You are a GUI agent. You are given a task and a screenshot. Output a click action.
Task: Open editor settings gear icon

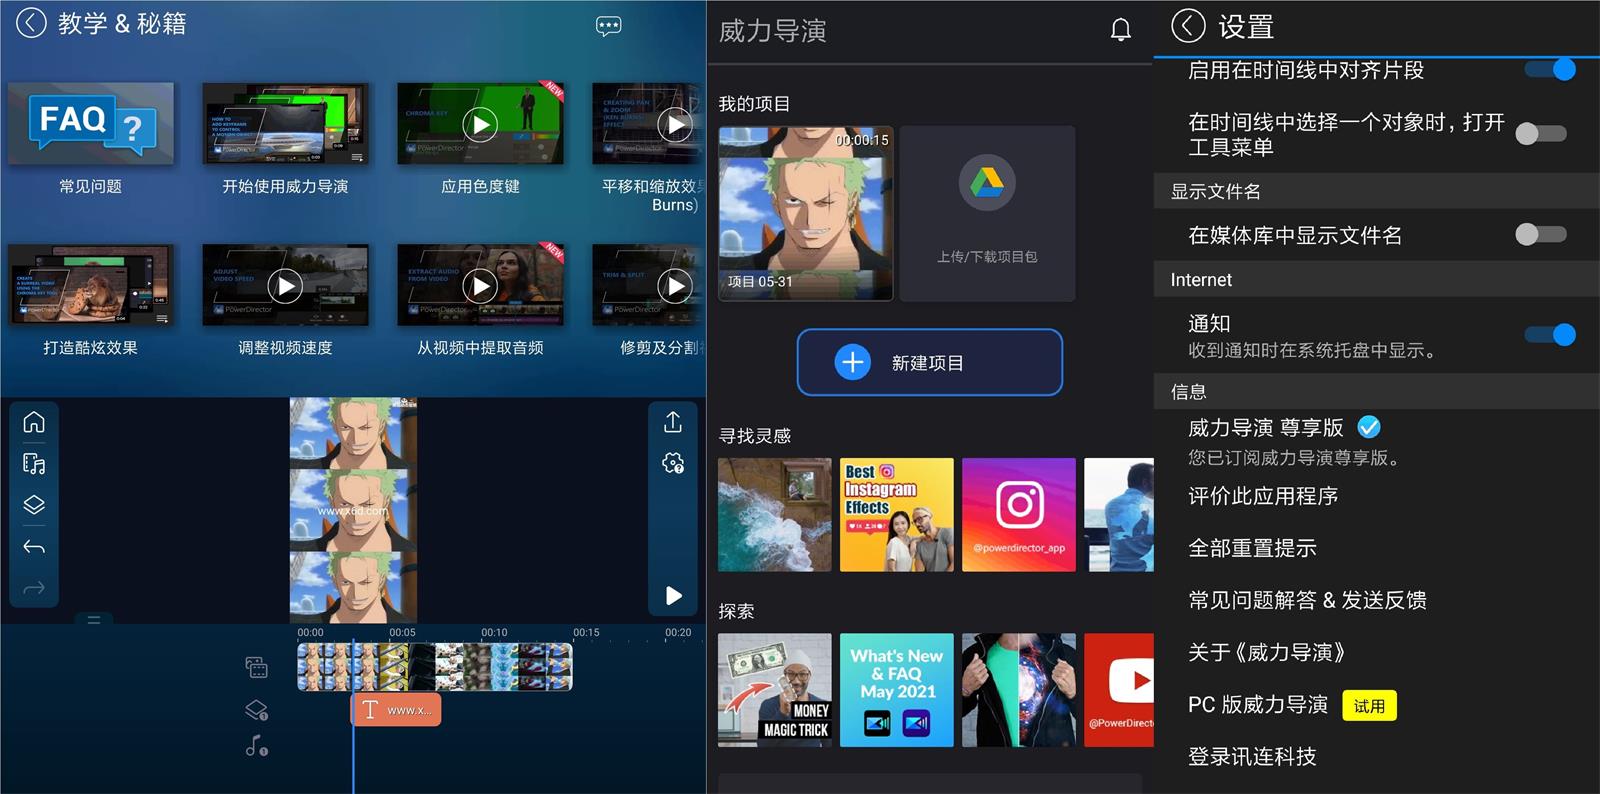[x=673, y=463]
